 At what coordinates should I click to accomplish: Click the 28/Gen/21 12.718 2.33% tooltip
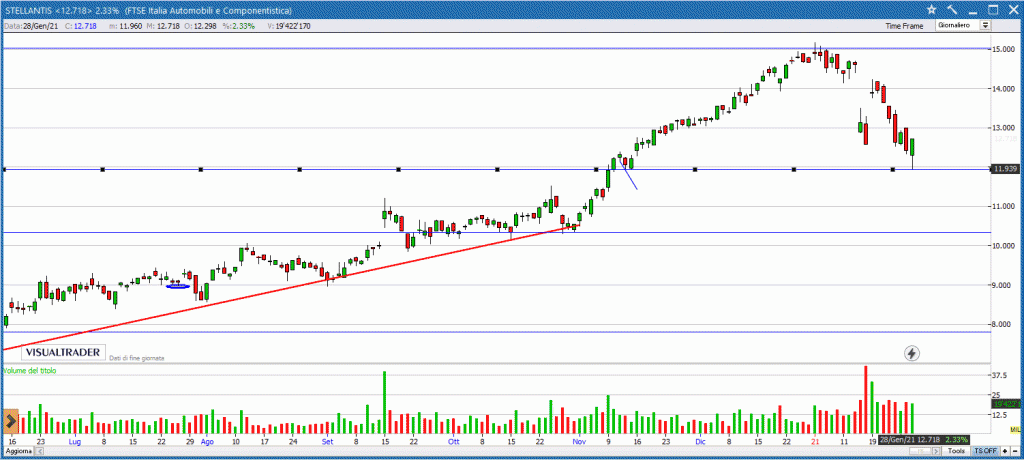[923, 439]
